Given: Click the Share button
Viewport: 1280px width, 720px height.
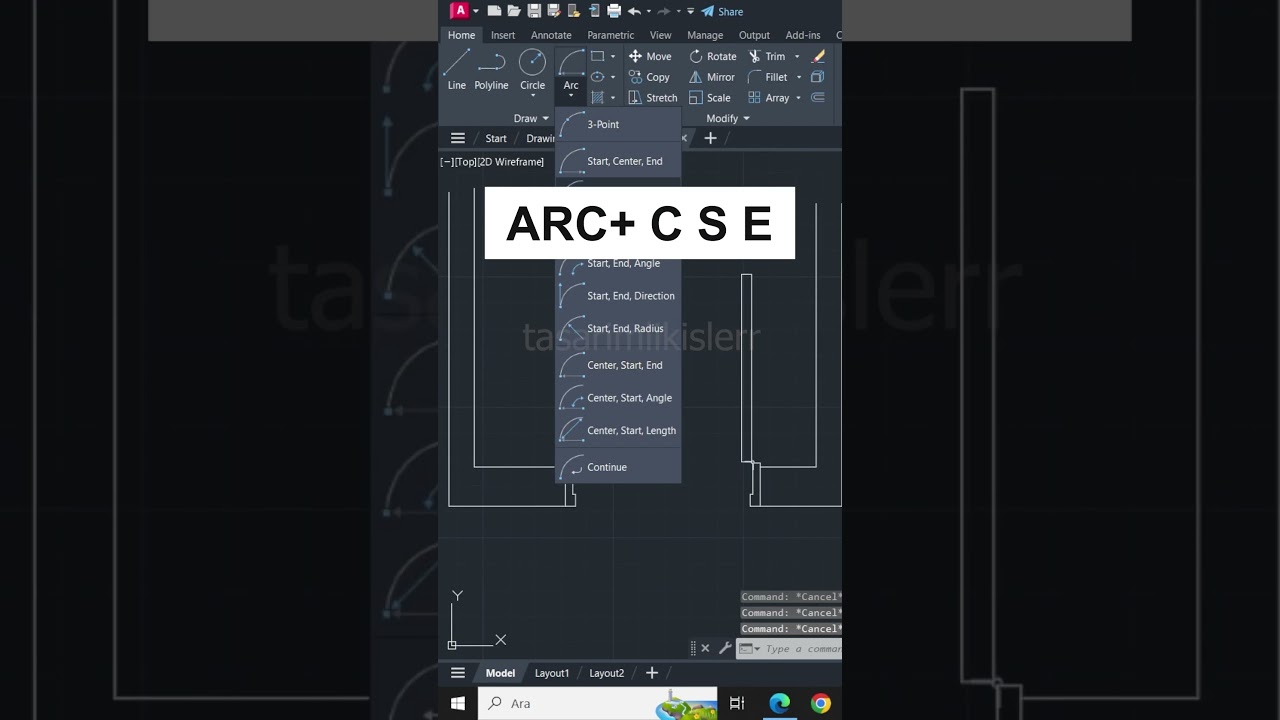Looking at the screenshot, I should (722, 11).
